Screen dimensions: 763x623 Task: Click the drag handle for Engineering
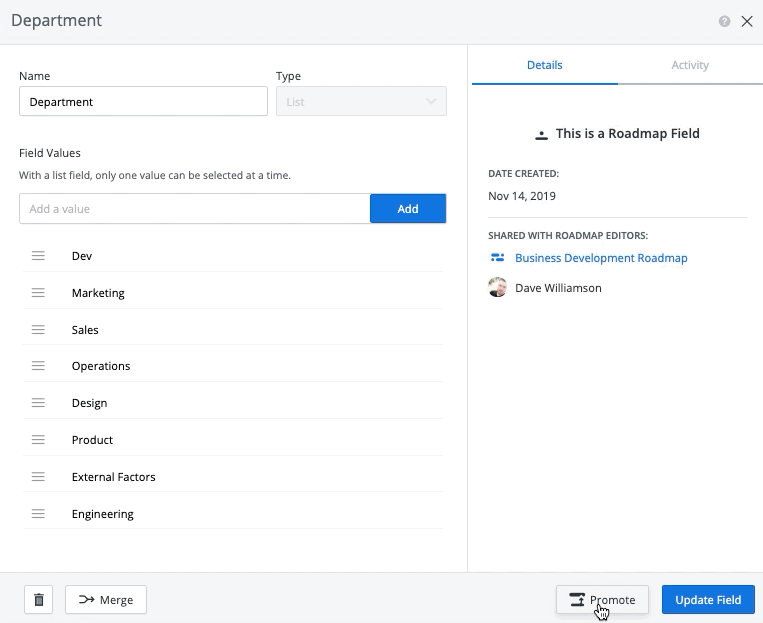(x=38, y=514)
